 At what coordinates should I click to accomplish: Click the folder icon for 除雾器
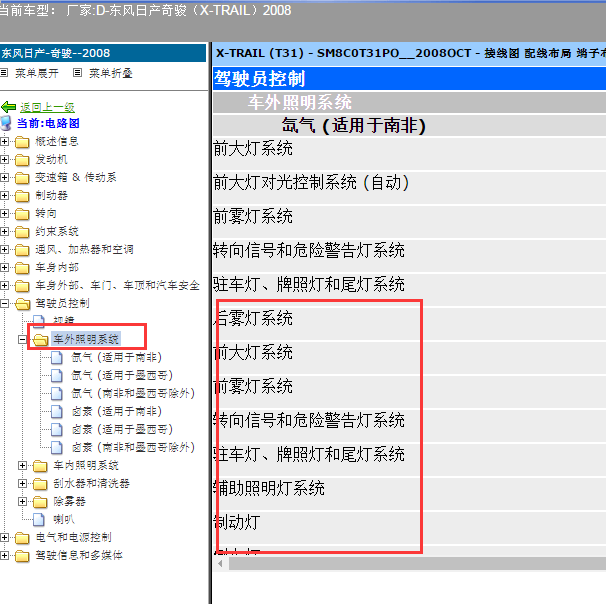click(40, 502)
